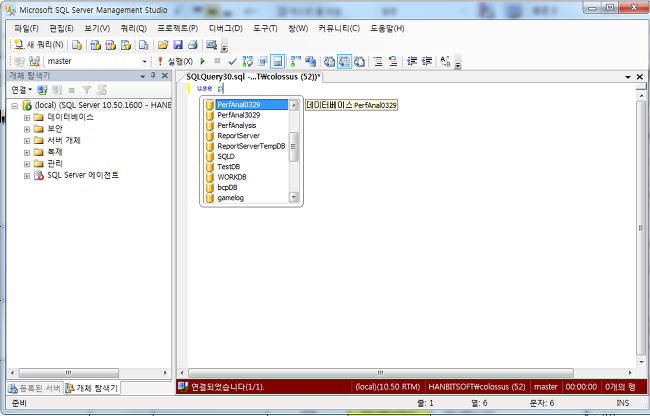This screenshot has height=416, width=650.
Task: Open the 개체 탐색기 panel position menu arrow
Action: [x=143, y=76]
